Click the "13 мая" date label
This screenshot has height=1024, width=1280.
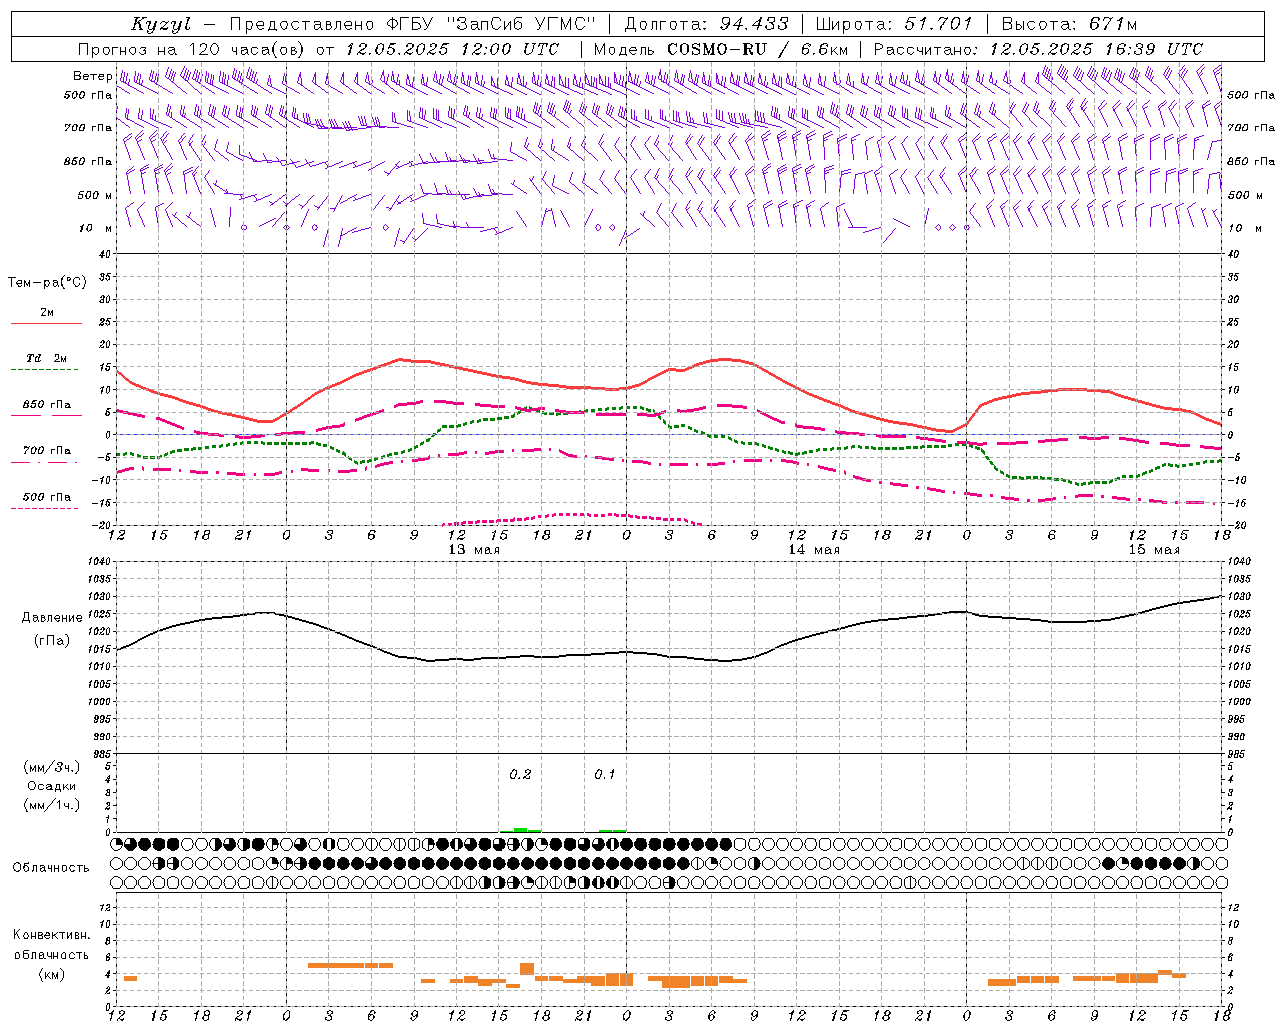tap(474, 550)
